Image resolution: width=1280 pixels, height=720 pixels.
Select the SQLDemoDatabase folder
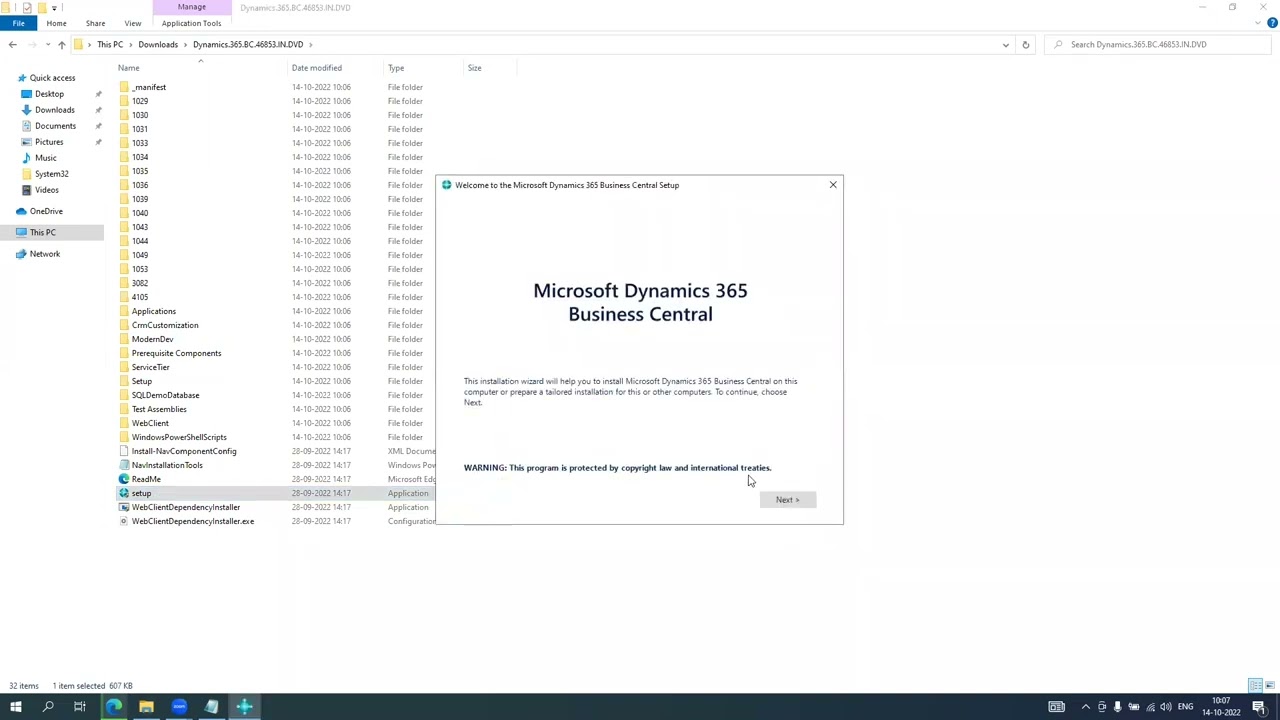pyautogui.click(x=165, y=395)
